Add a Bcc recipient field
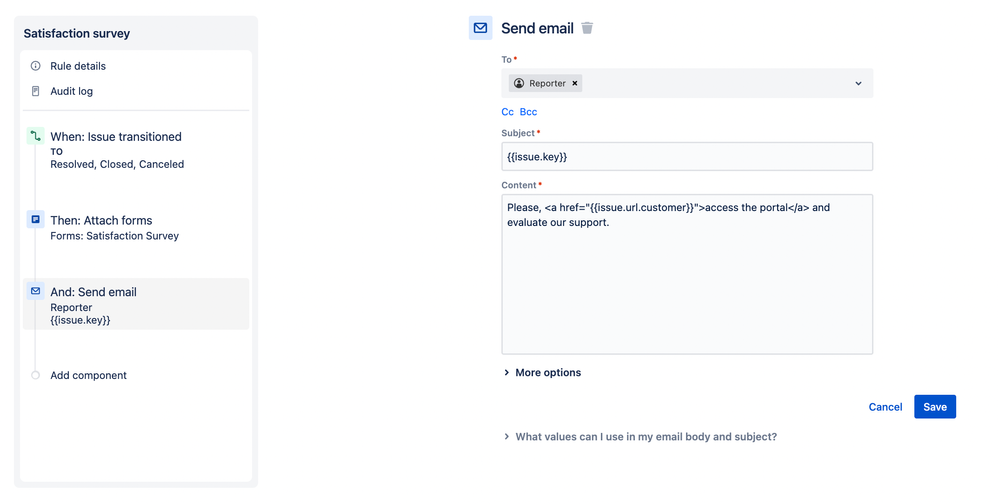 [528, 112]
